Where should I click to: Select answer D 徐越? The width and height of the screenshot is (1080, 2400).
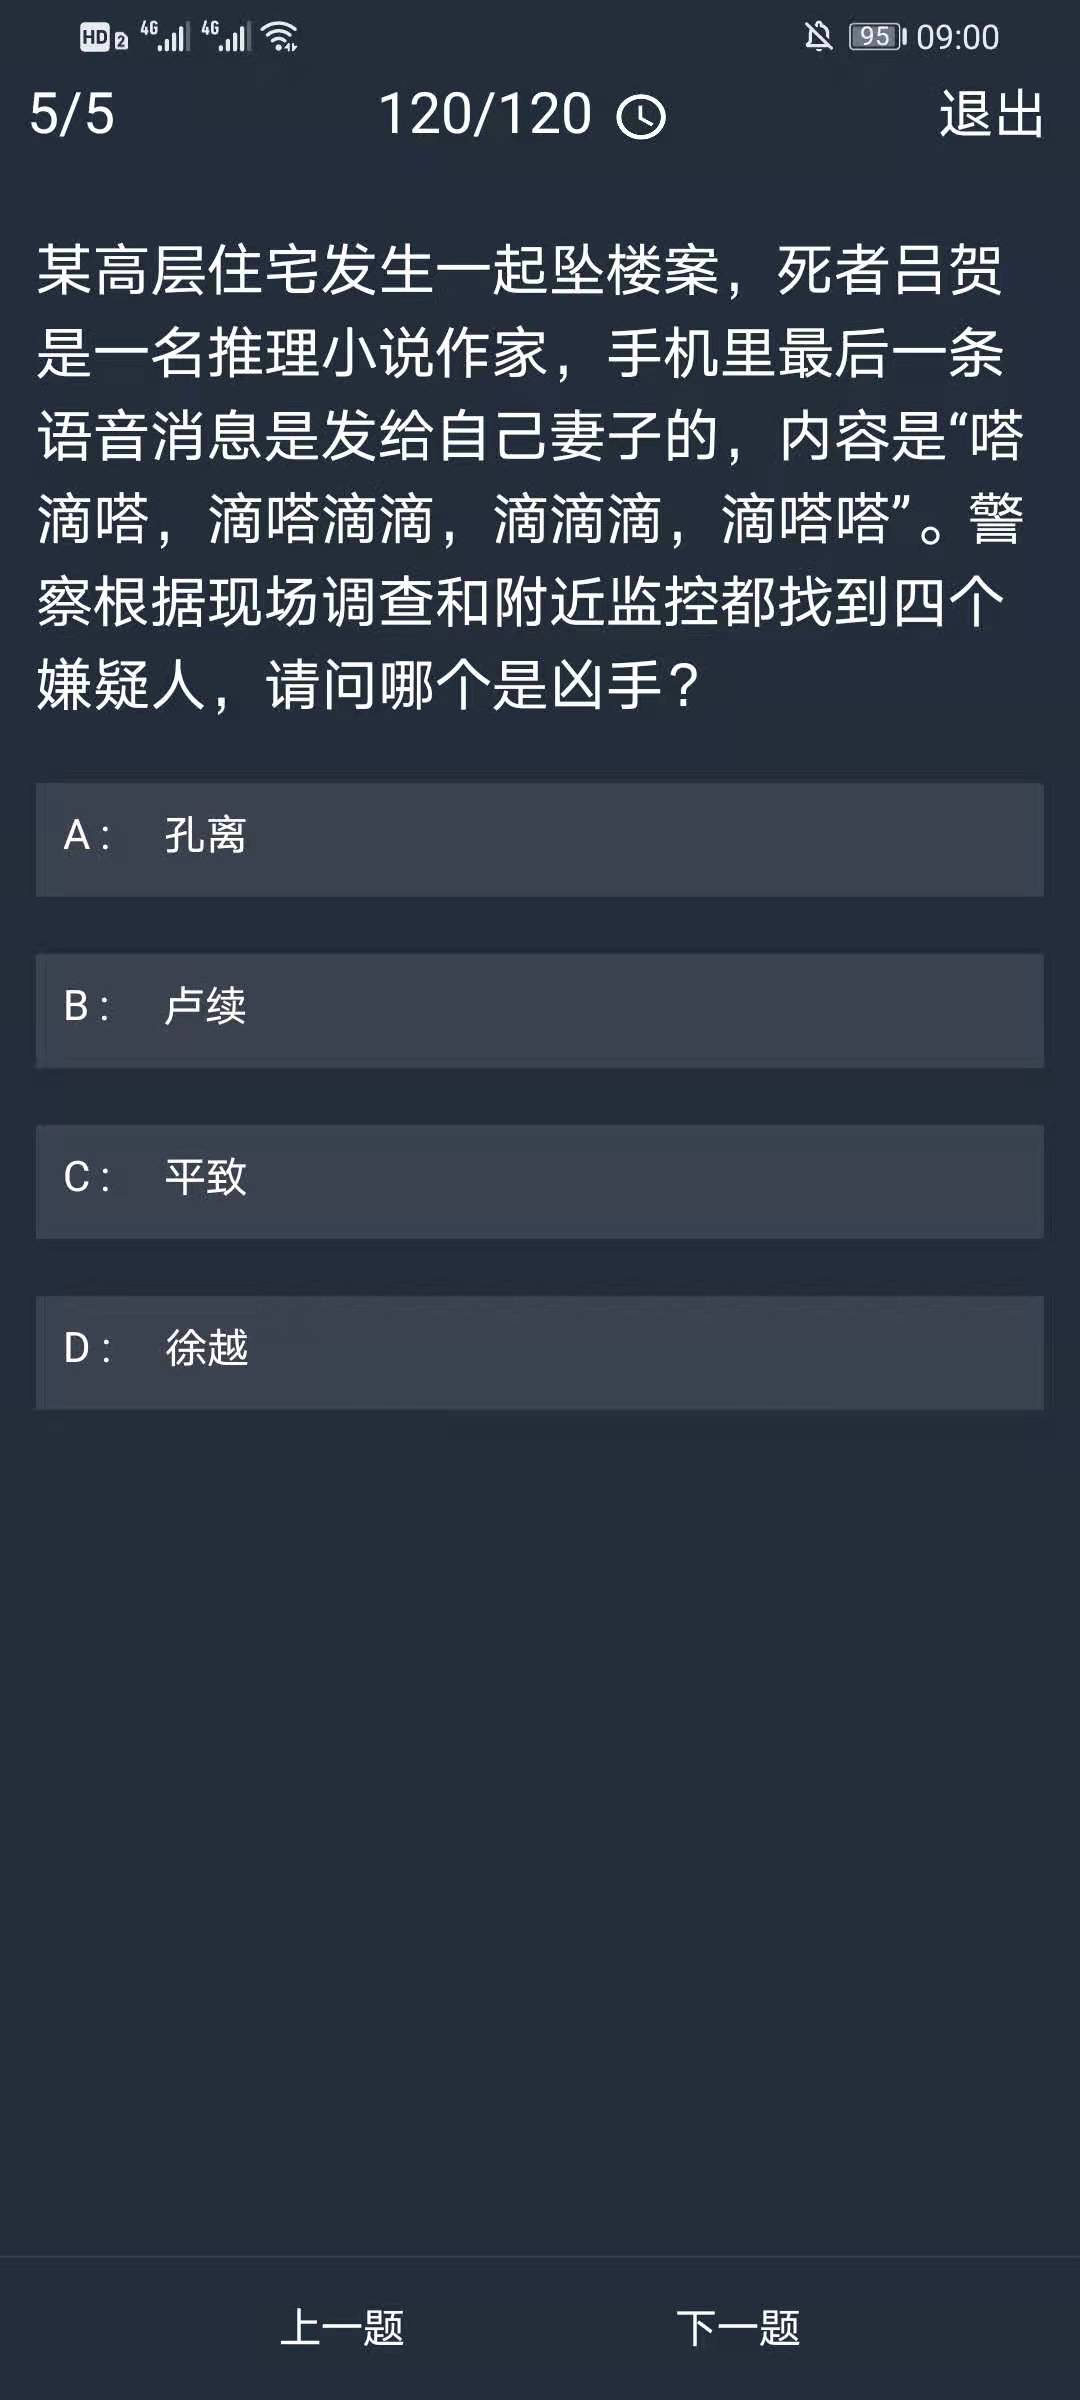pos(540,1351)
